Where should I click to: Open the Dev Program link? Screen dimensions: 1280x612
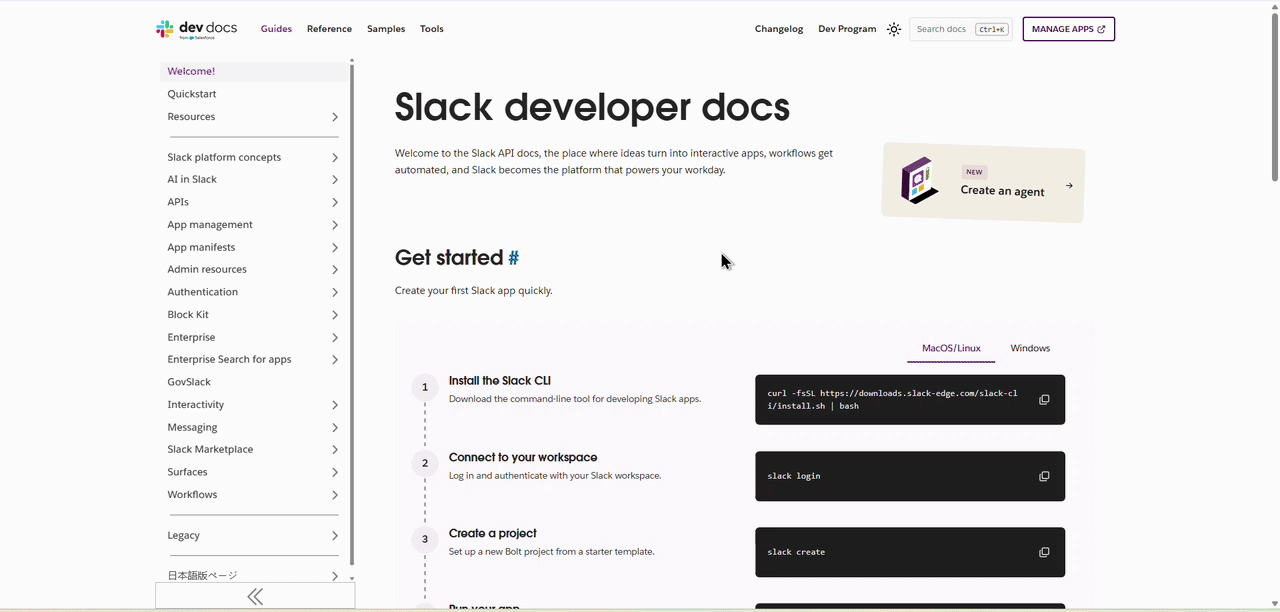(x=847, y=29)
